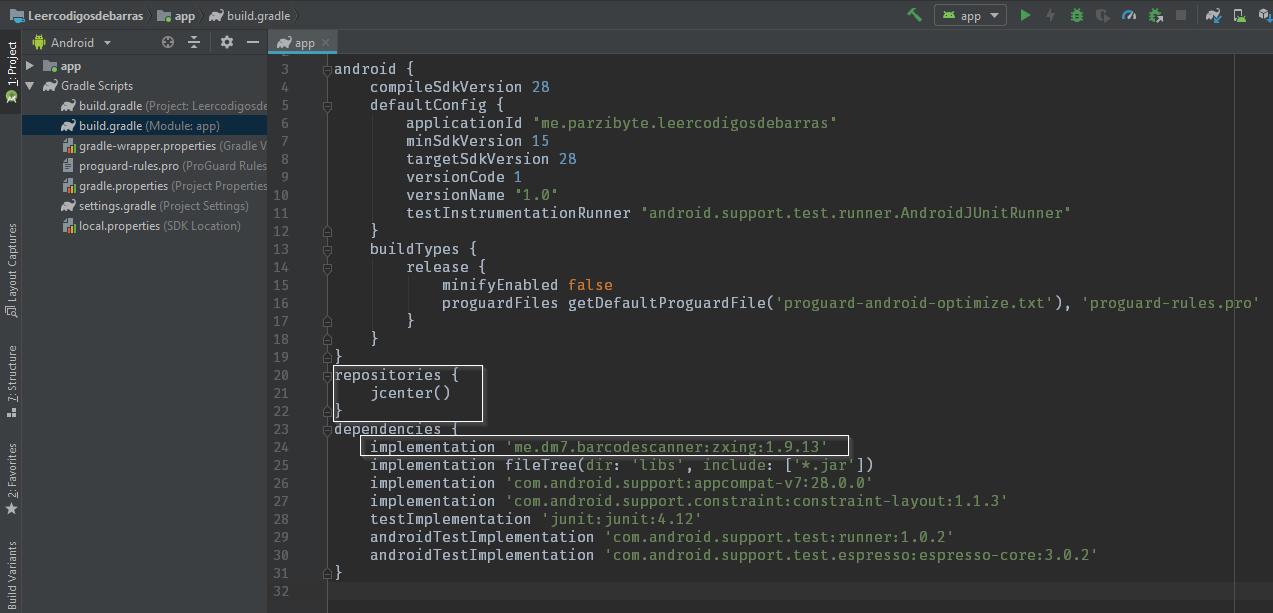Collapse the Gradle Scripts node
The height and width of the screenshot is (613, 1273).
[30, 86]
